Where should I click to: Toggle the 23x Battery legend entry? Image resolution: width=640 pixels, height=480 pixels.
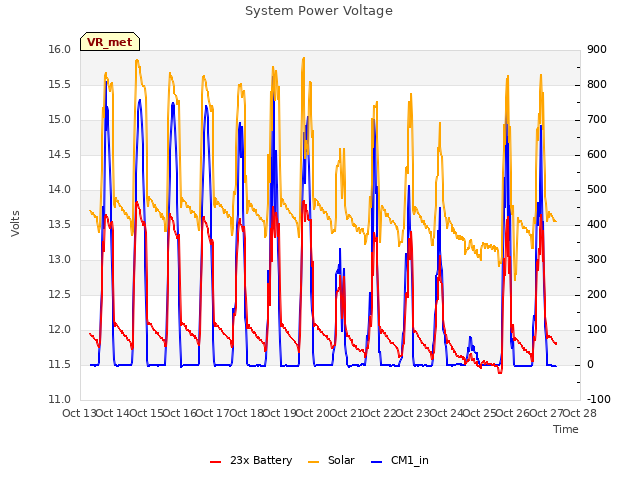click(x=251, y=460)
